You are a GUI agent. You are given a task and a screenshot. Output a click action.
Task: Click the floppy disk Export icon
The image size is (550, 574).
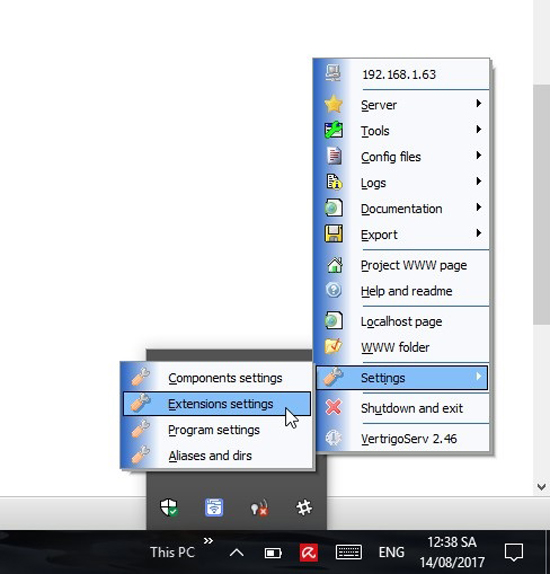click(334, 234)
